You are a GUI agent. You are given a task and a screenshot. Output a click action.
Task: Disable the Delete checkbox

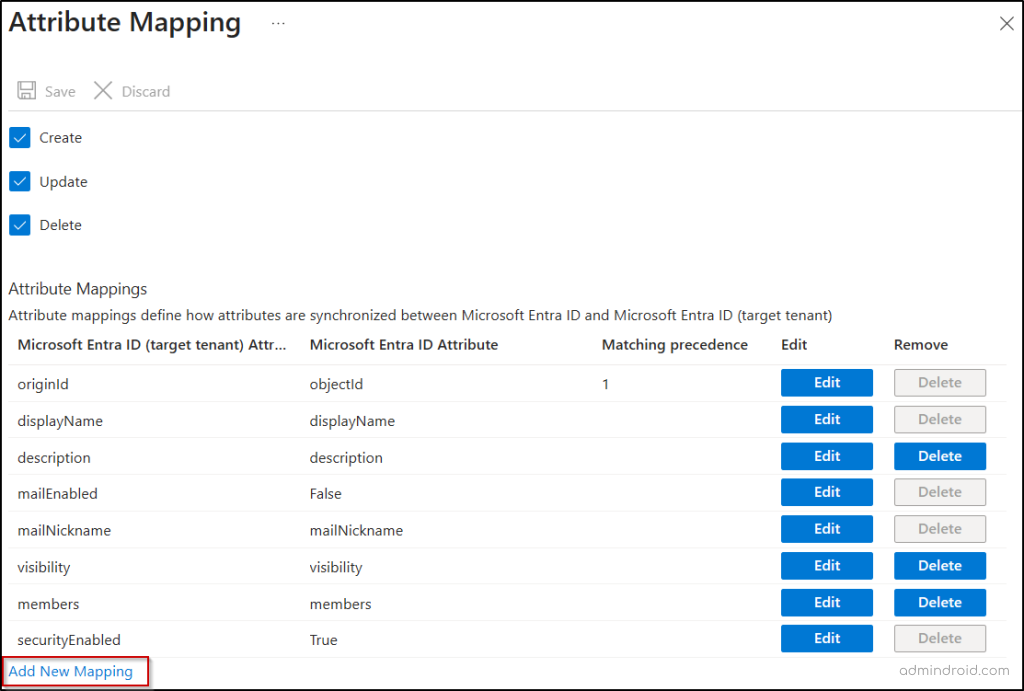(x=19, y=224)
